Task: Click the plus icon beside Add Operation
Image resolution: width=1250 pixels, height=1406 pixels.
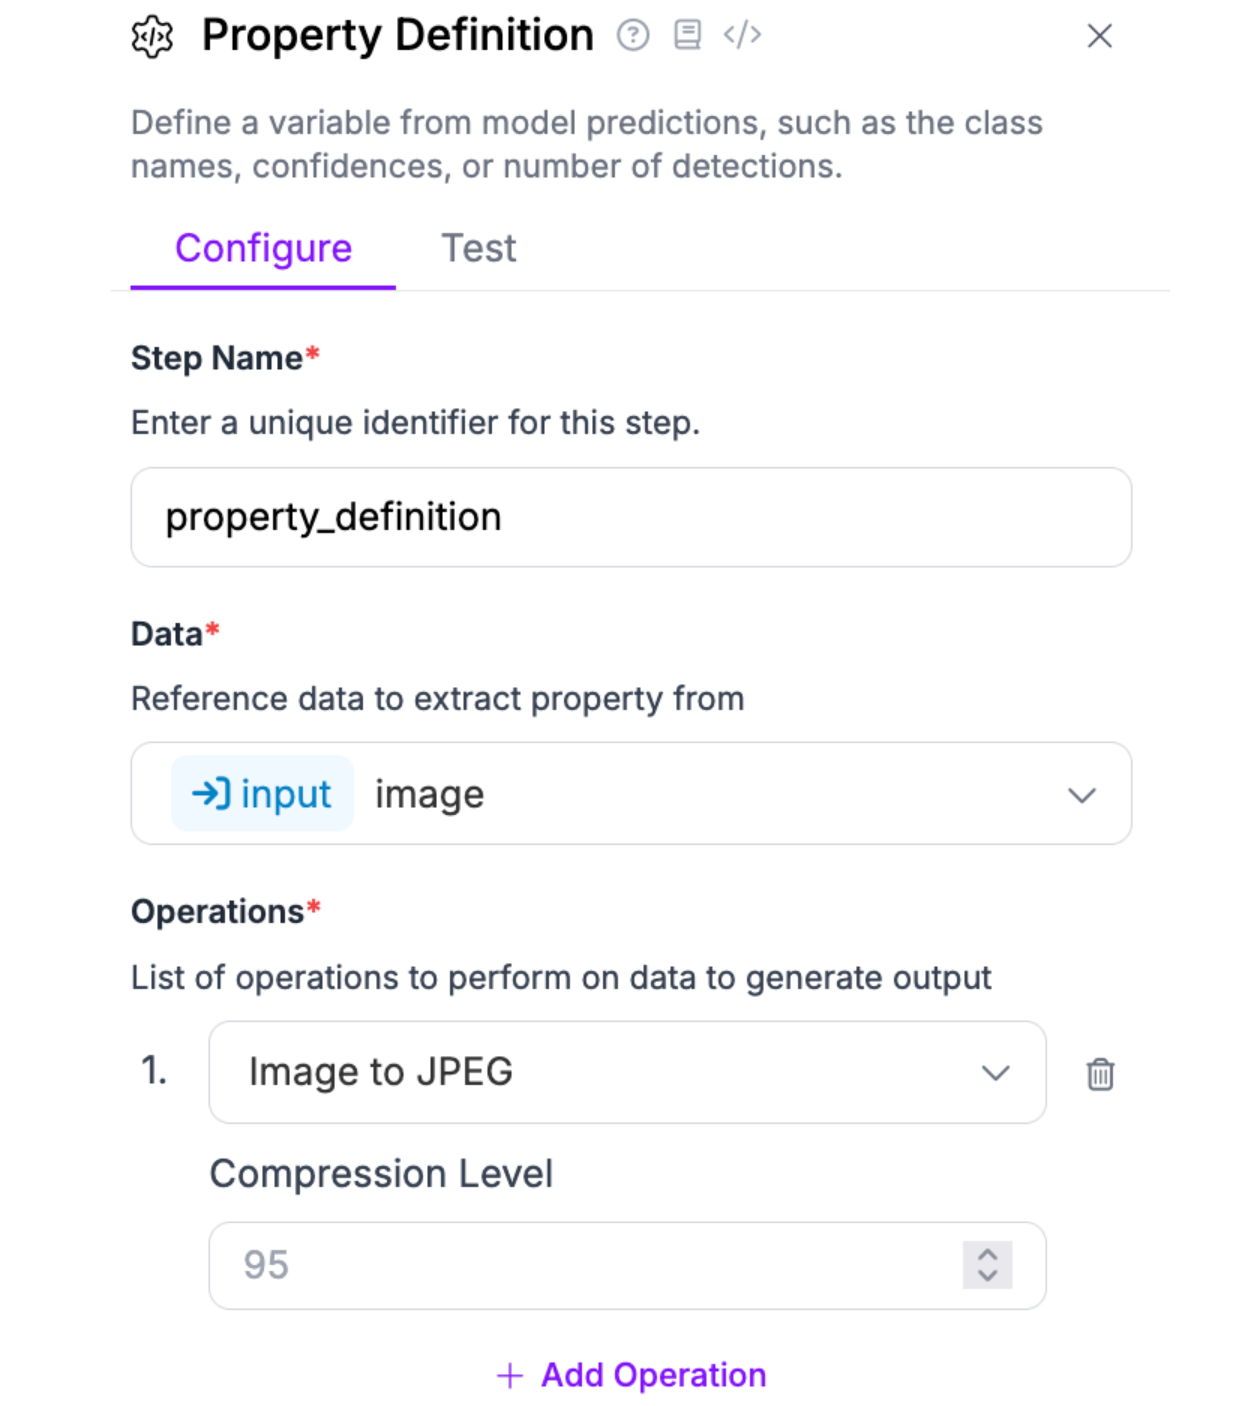Action: tap(510, 1376)
